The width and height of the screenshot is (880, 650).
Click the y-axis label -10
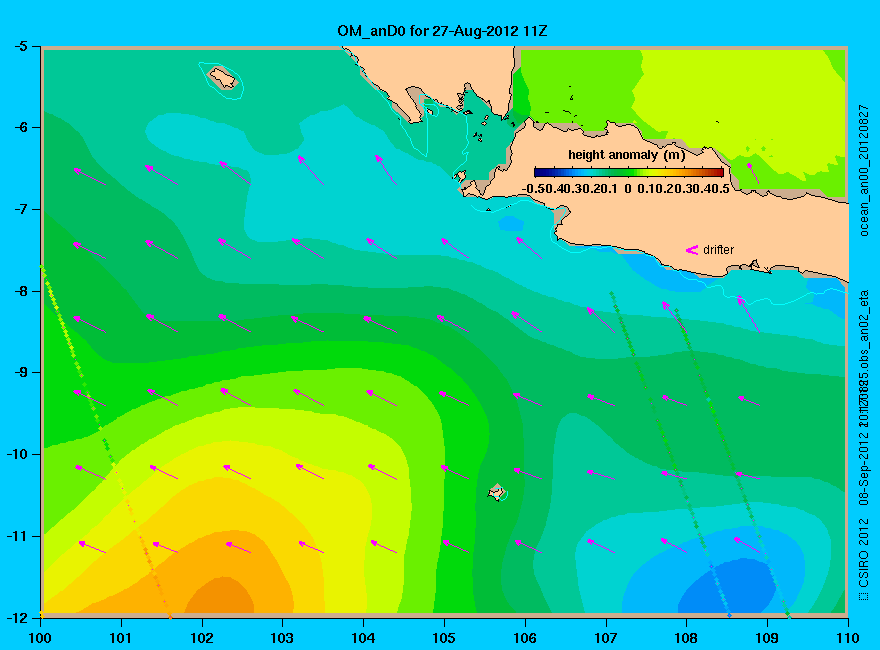point(16,454)
